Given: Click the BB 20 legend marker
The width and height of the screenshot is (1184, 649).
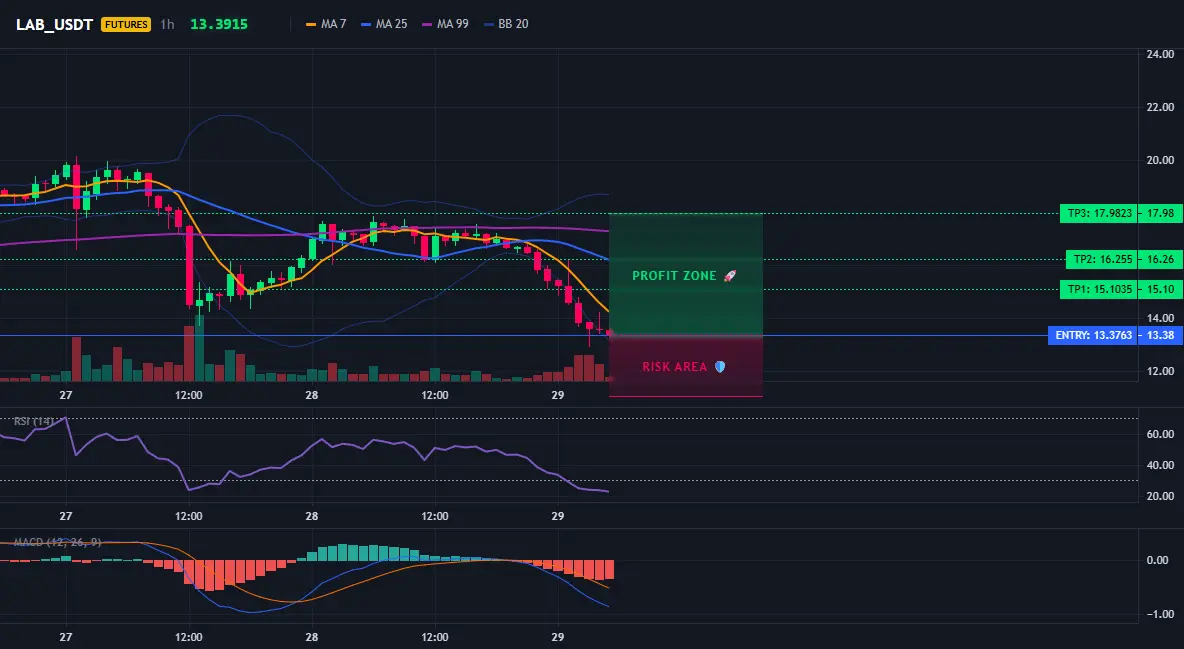Looking at the screenshot, I should (489, 24).
